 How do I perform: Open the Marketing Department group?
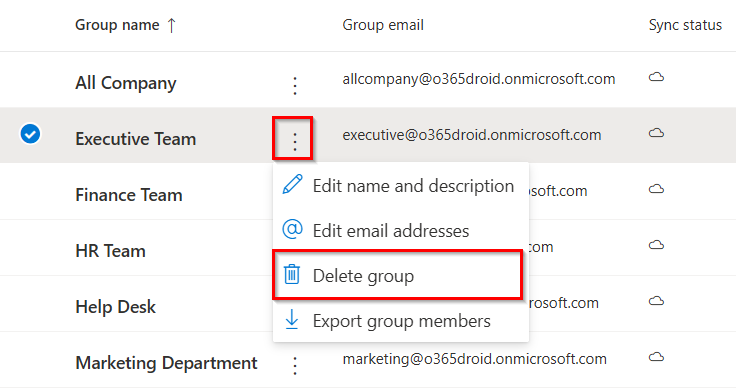pyautogui.click(x=167, y=363)
